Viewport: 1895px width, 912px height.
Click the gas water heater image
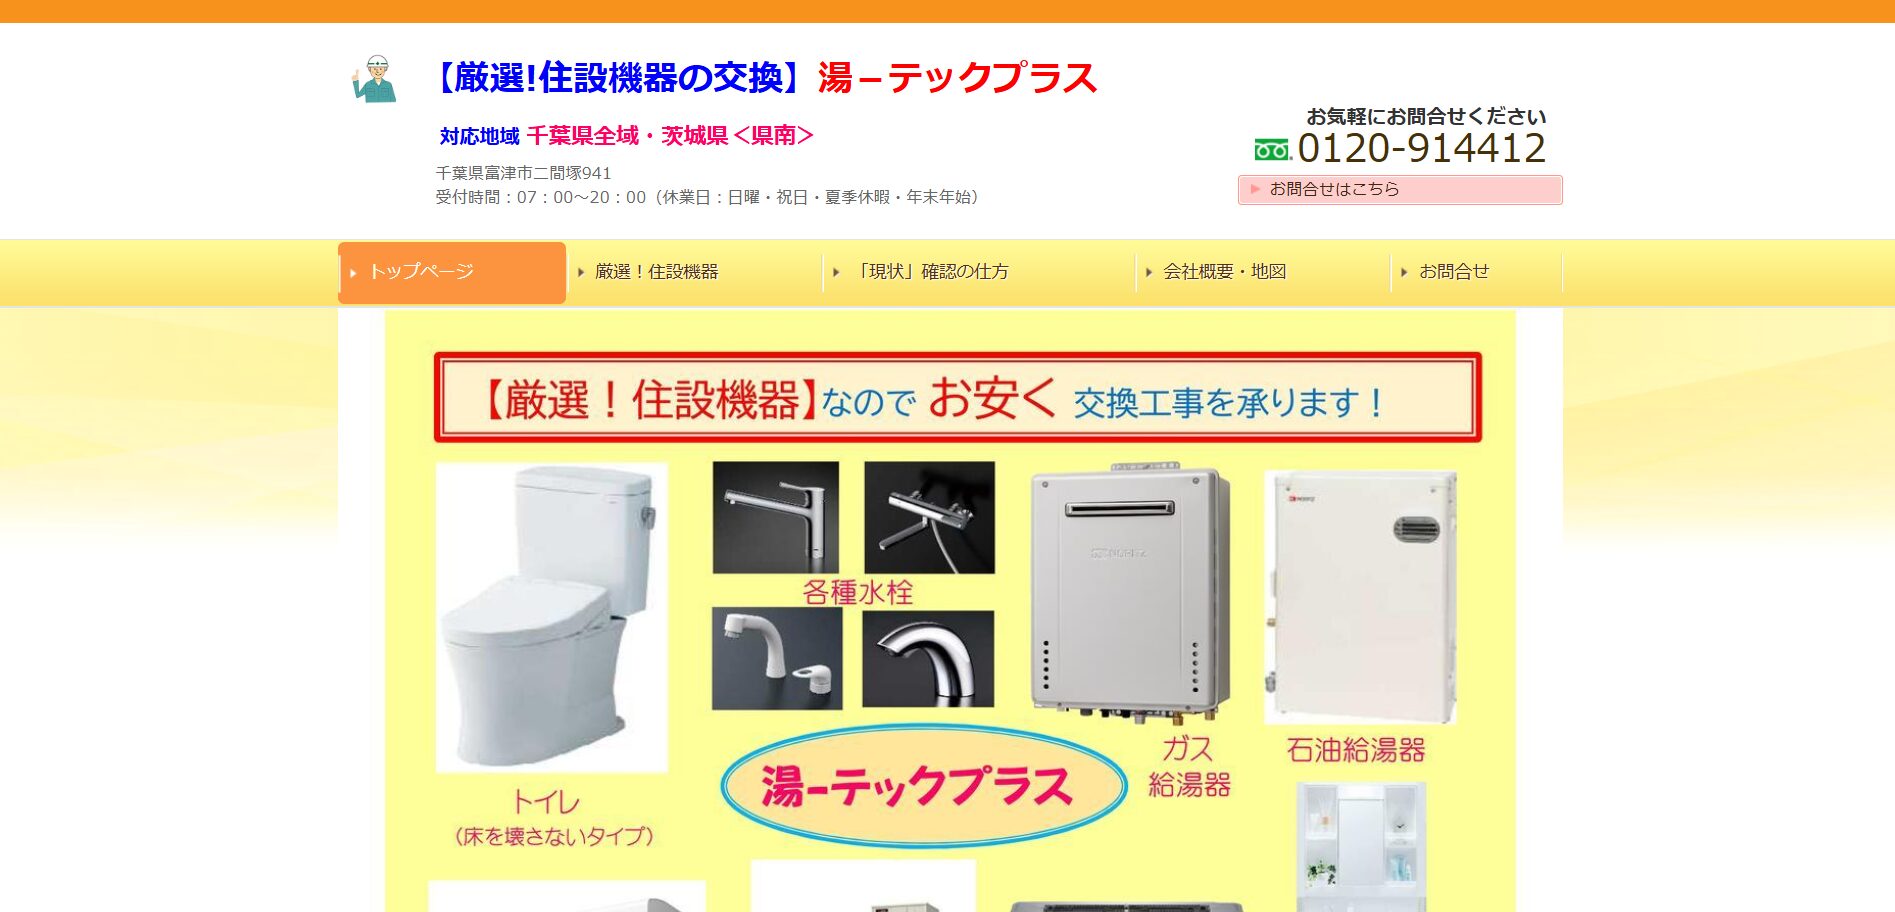point(1130,592)
